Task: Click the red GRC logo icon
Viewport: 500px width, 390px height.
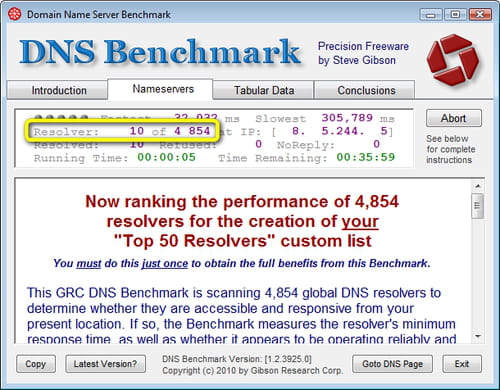Action: coord(452,59)
